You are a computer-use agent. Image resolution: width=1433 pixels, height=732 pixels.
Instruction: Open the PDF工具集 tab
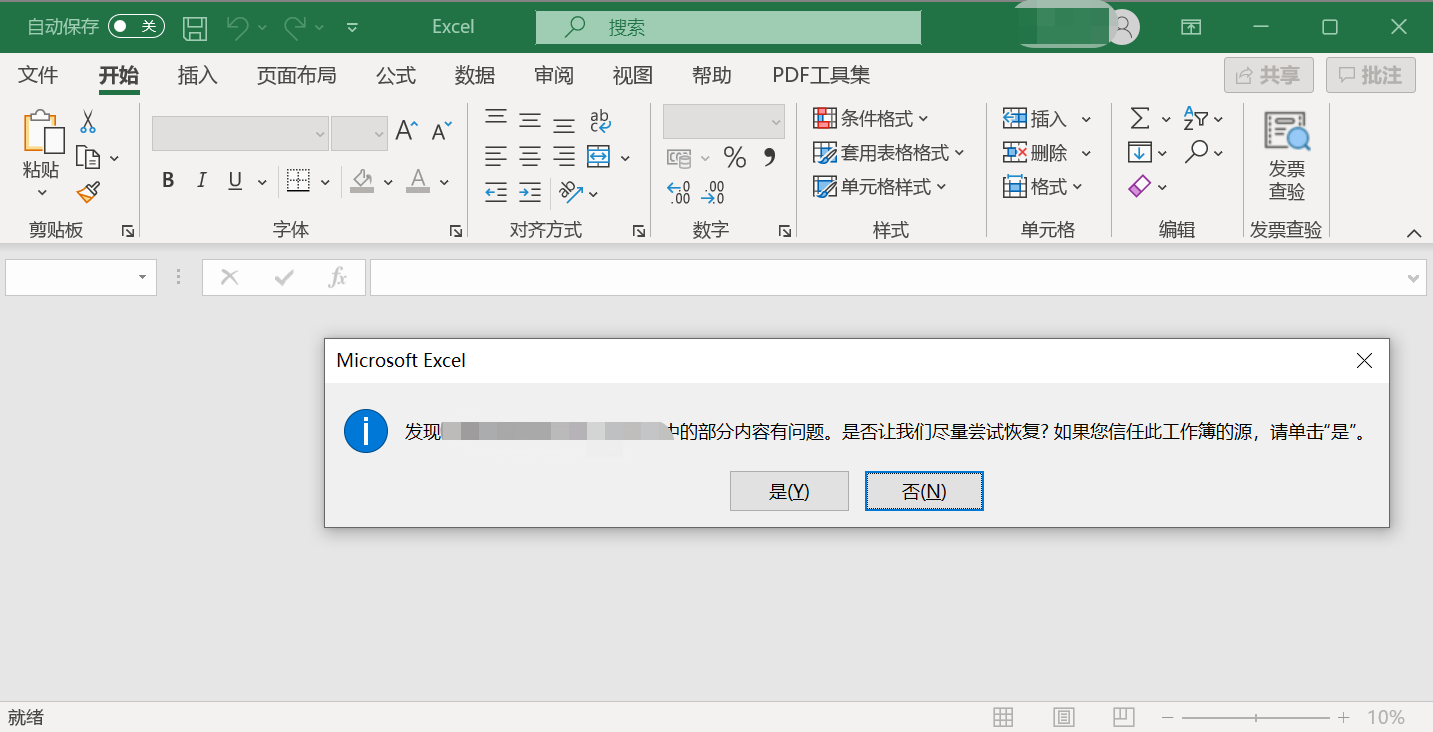(821, 75)
